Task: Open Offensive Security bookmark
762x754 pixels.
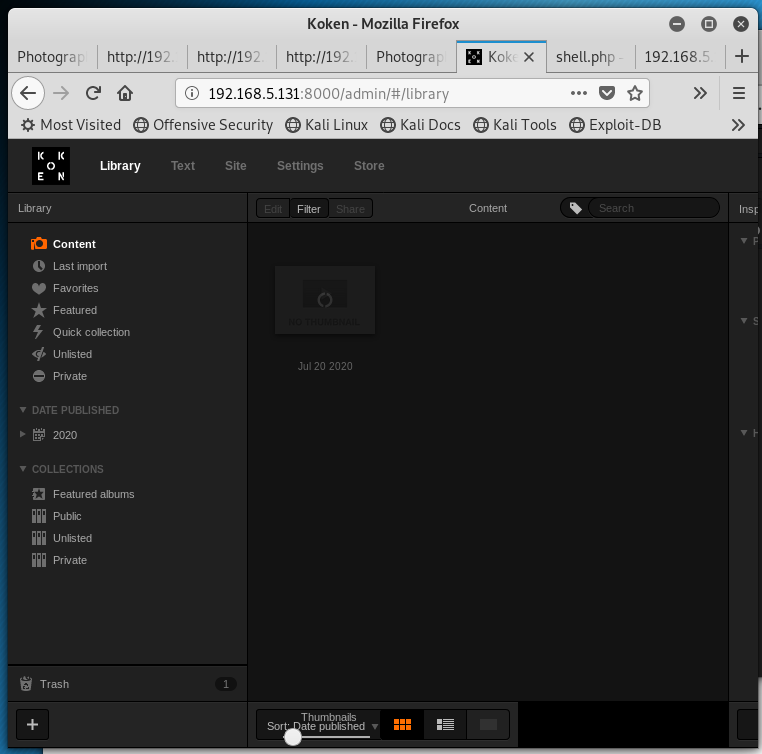Action: [x=203, y=125]
